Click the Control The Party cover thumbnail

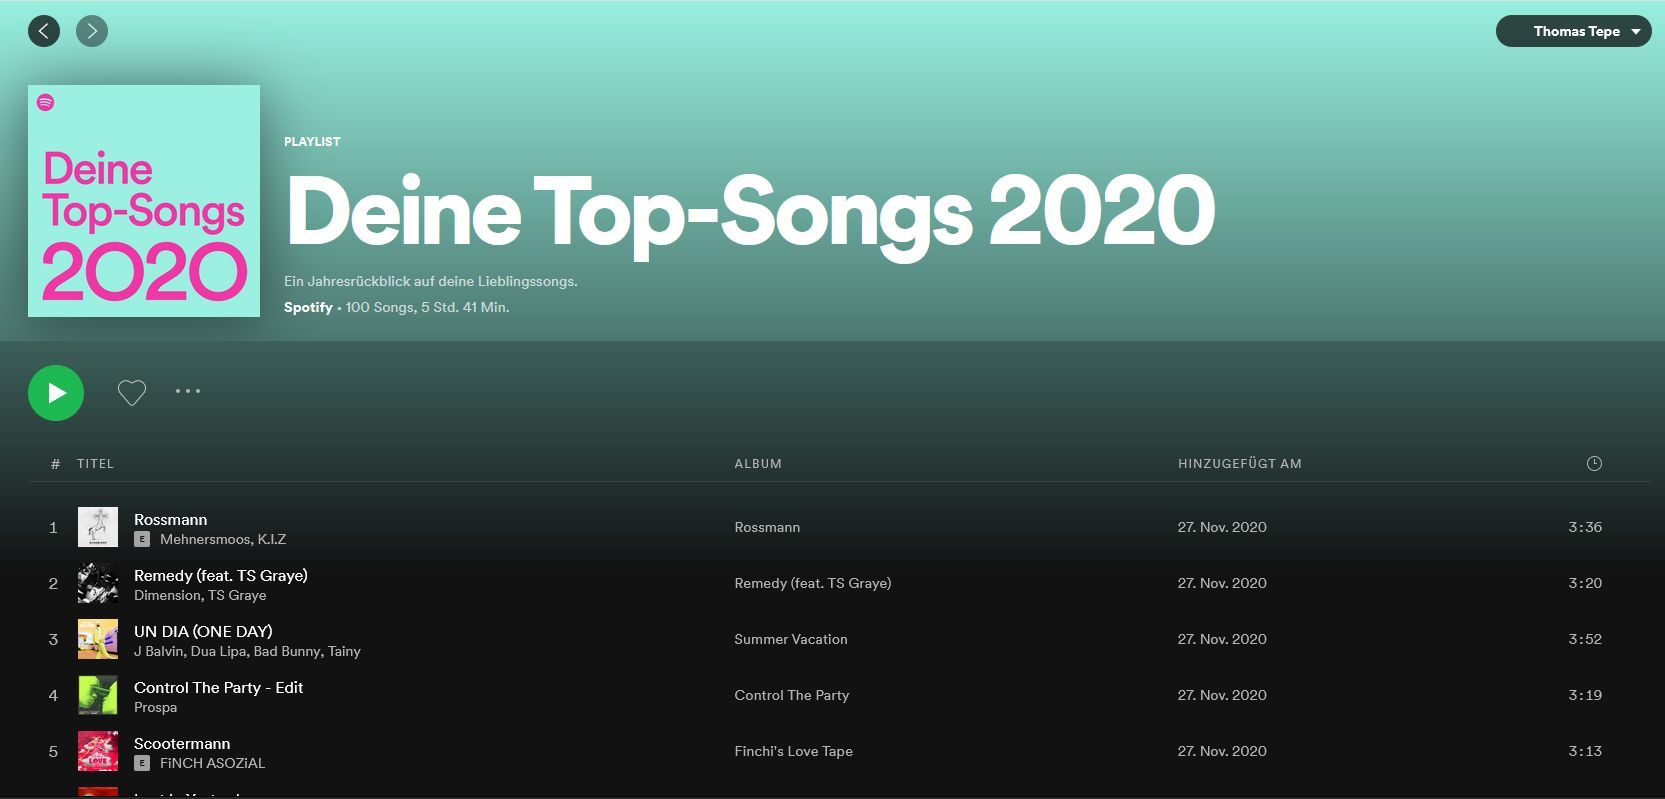(98, 695)
